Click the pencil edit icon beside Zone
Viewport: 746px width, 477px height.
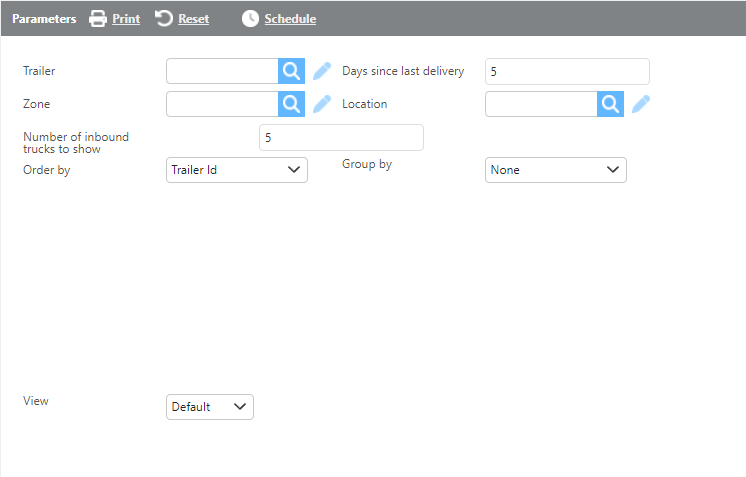(x=322, y=104)
